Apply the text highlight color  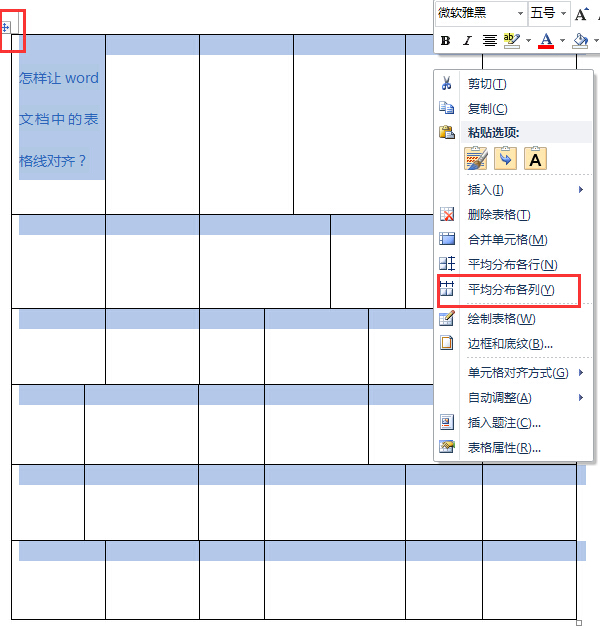click(x=511, y=41)
